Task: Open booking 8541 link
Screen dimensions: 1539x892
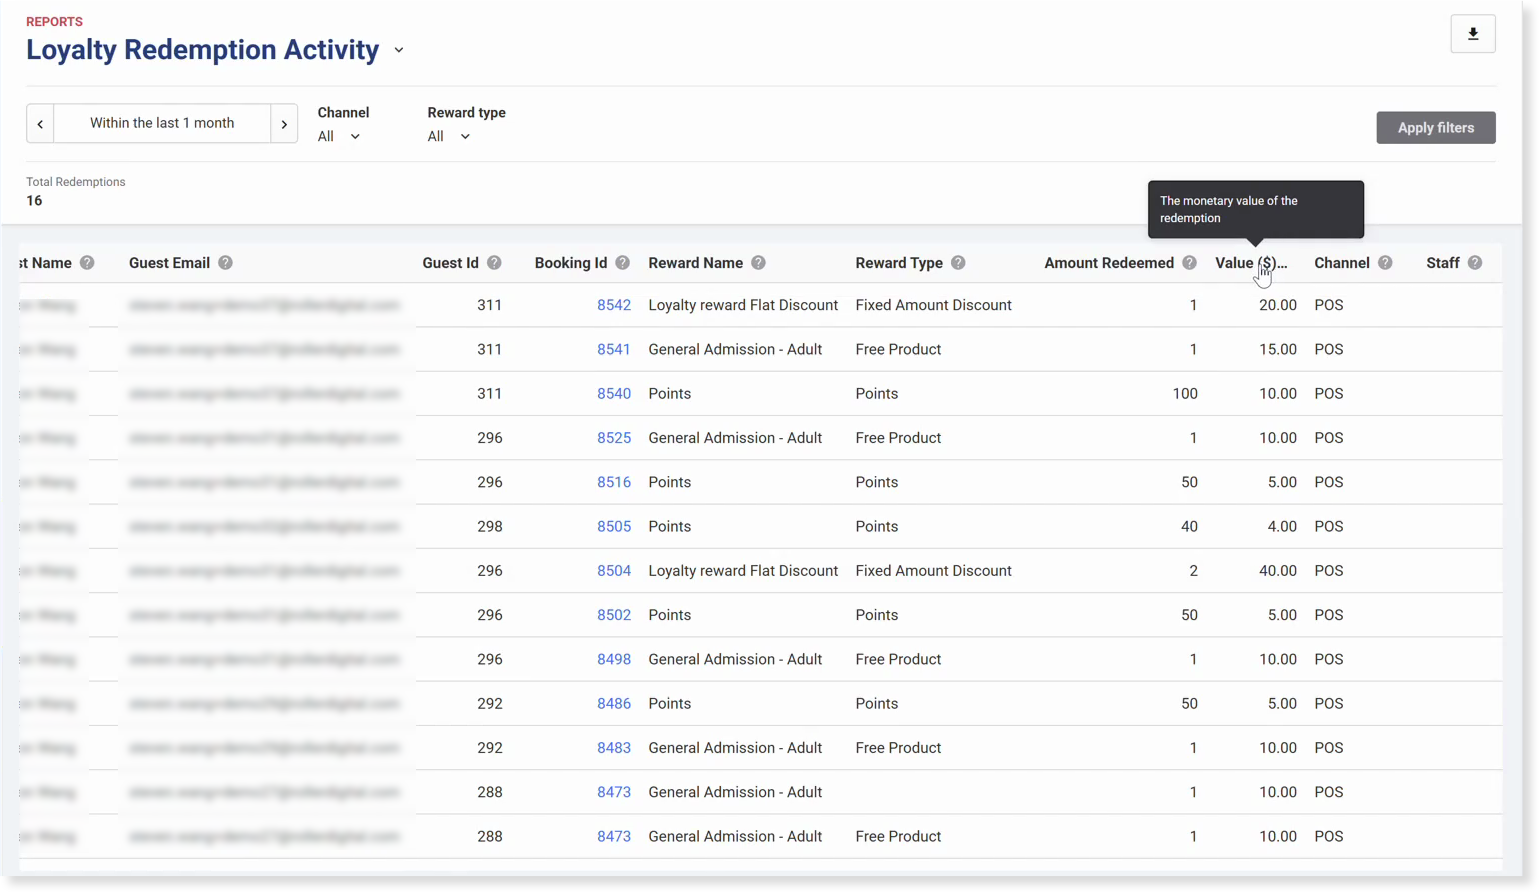Action: (x=614, y=349)
